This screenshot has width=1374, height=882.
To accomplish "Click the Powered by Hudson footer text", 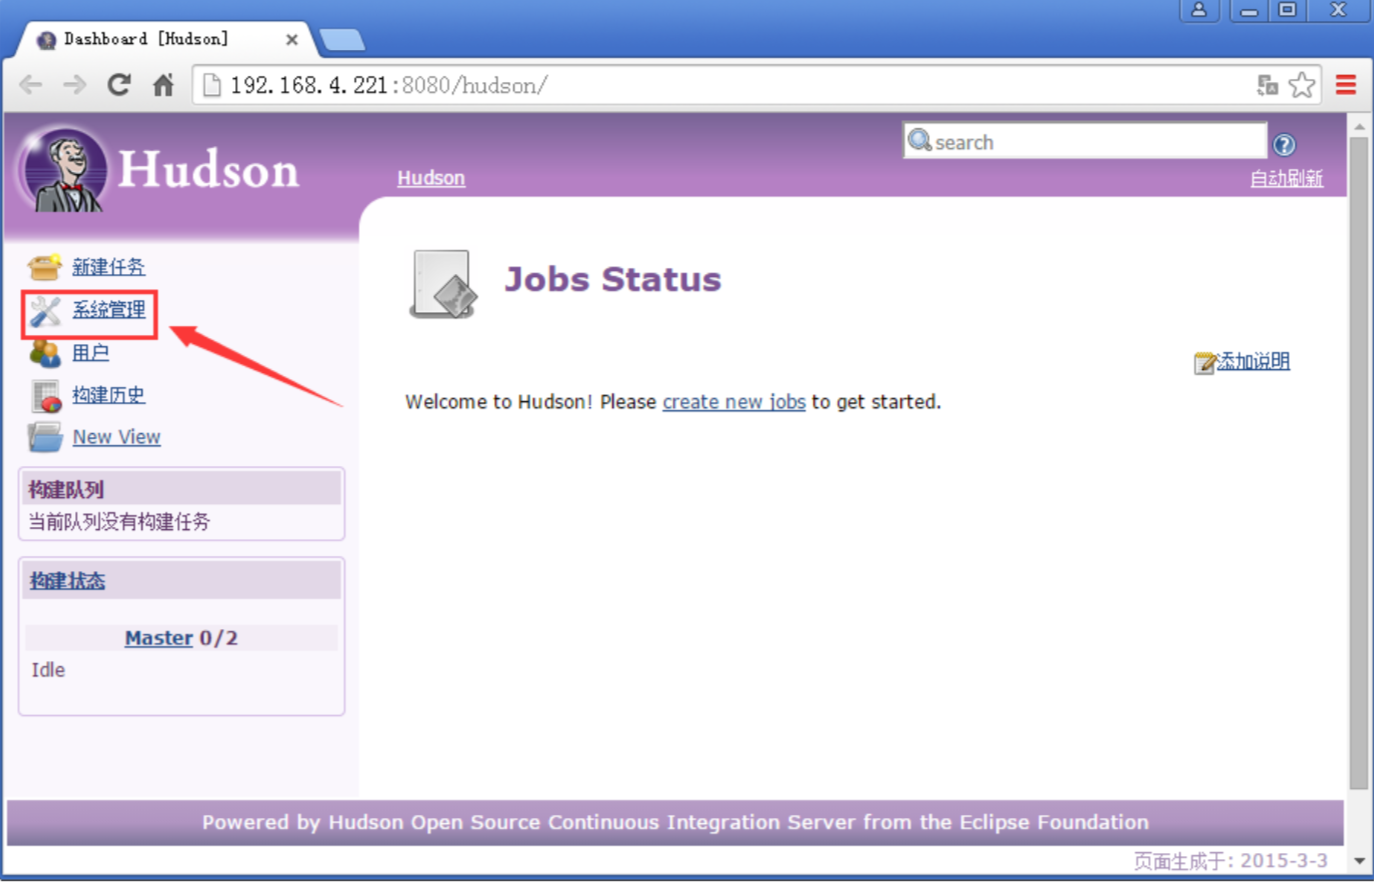I will [x=675, y=822].
